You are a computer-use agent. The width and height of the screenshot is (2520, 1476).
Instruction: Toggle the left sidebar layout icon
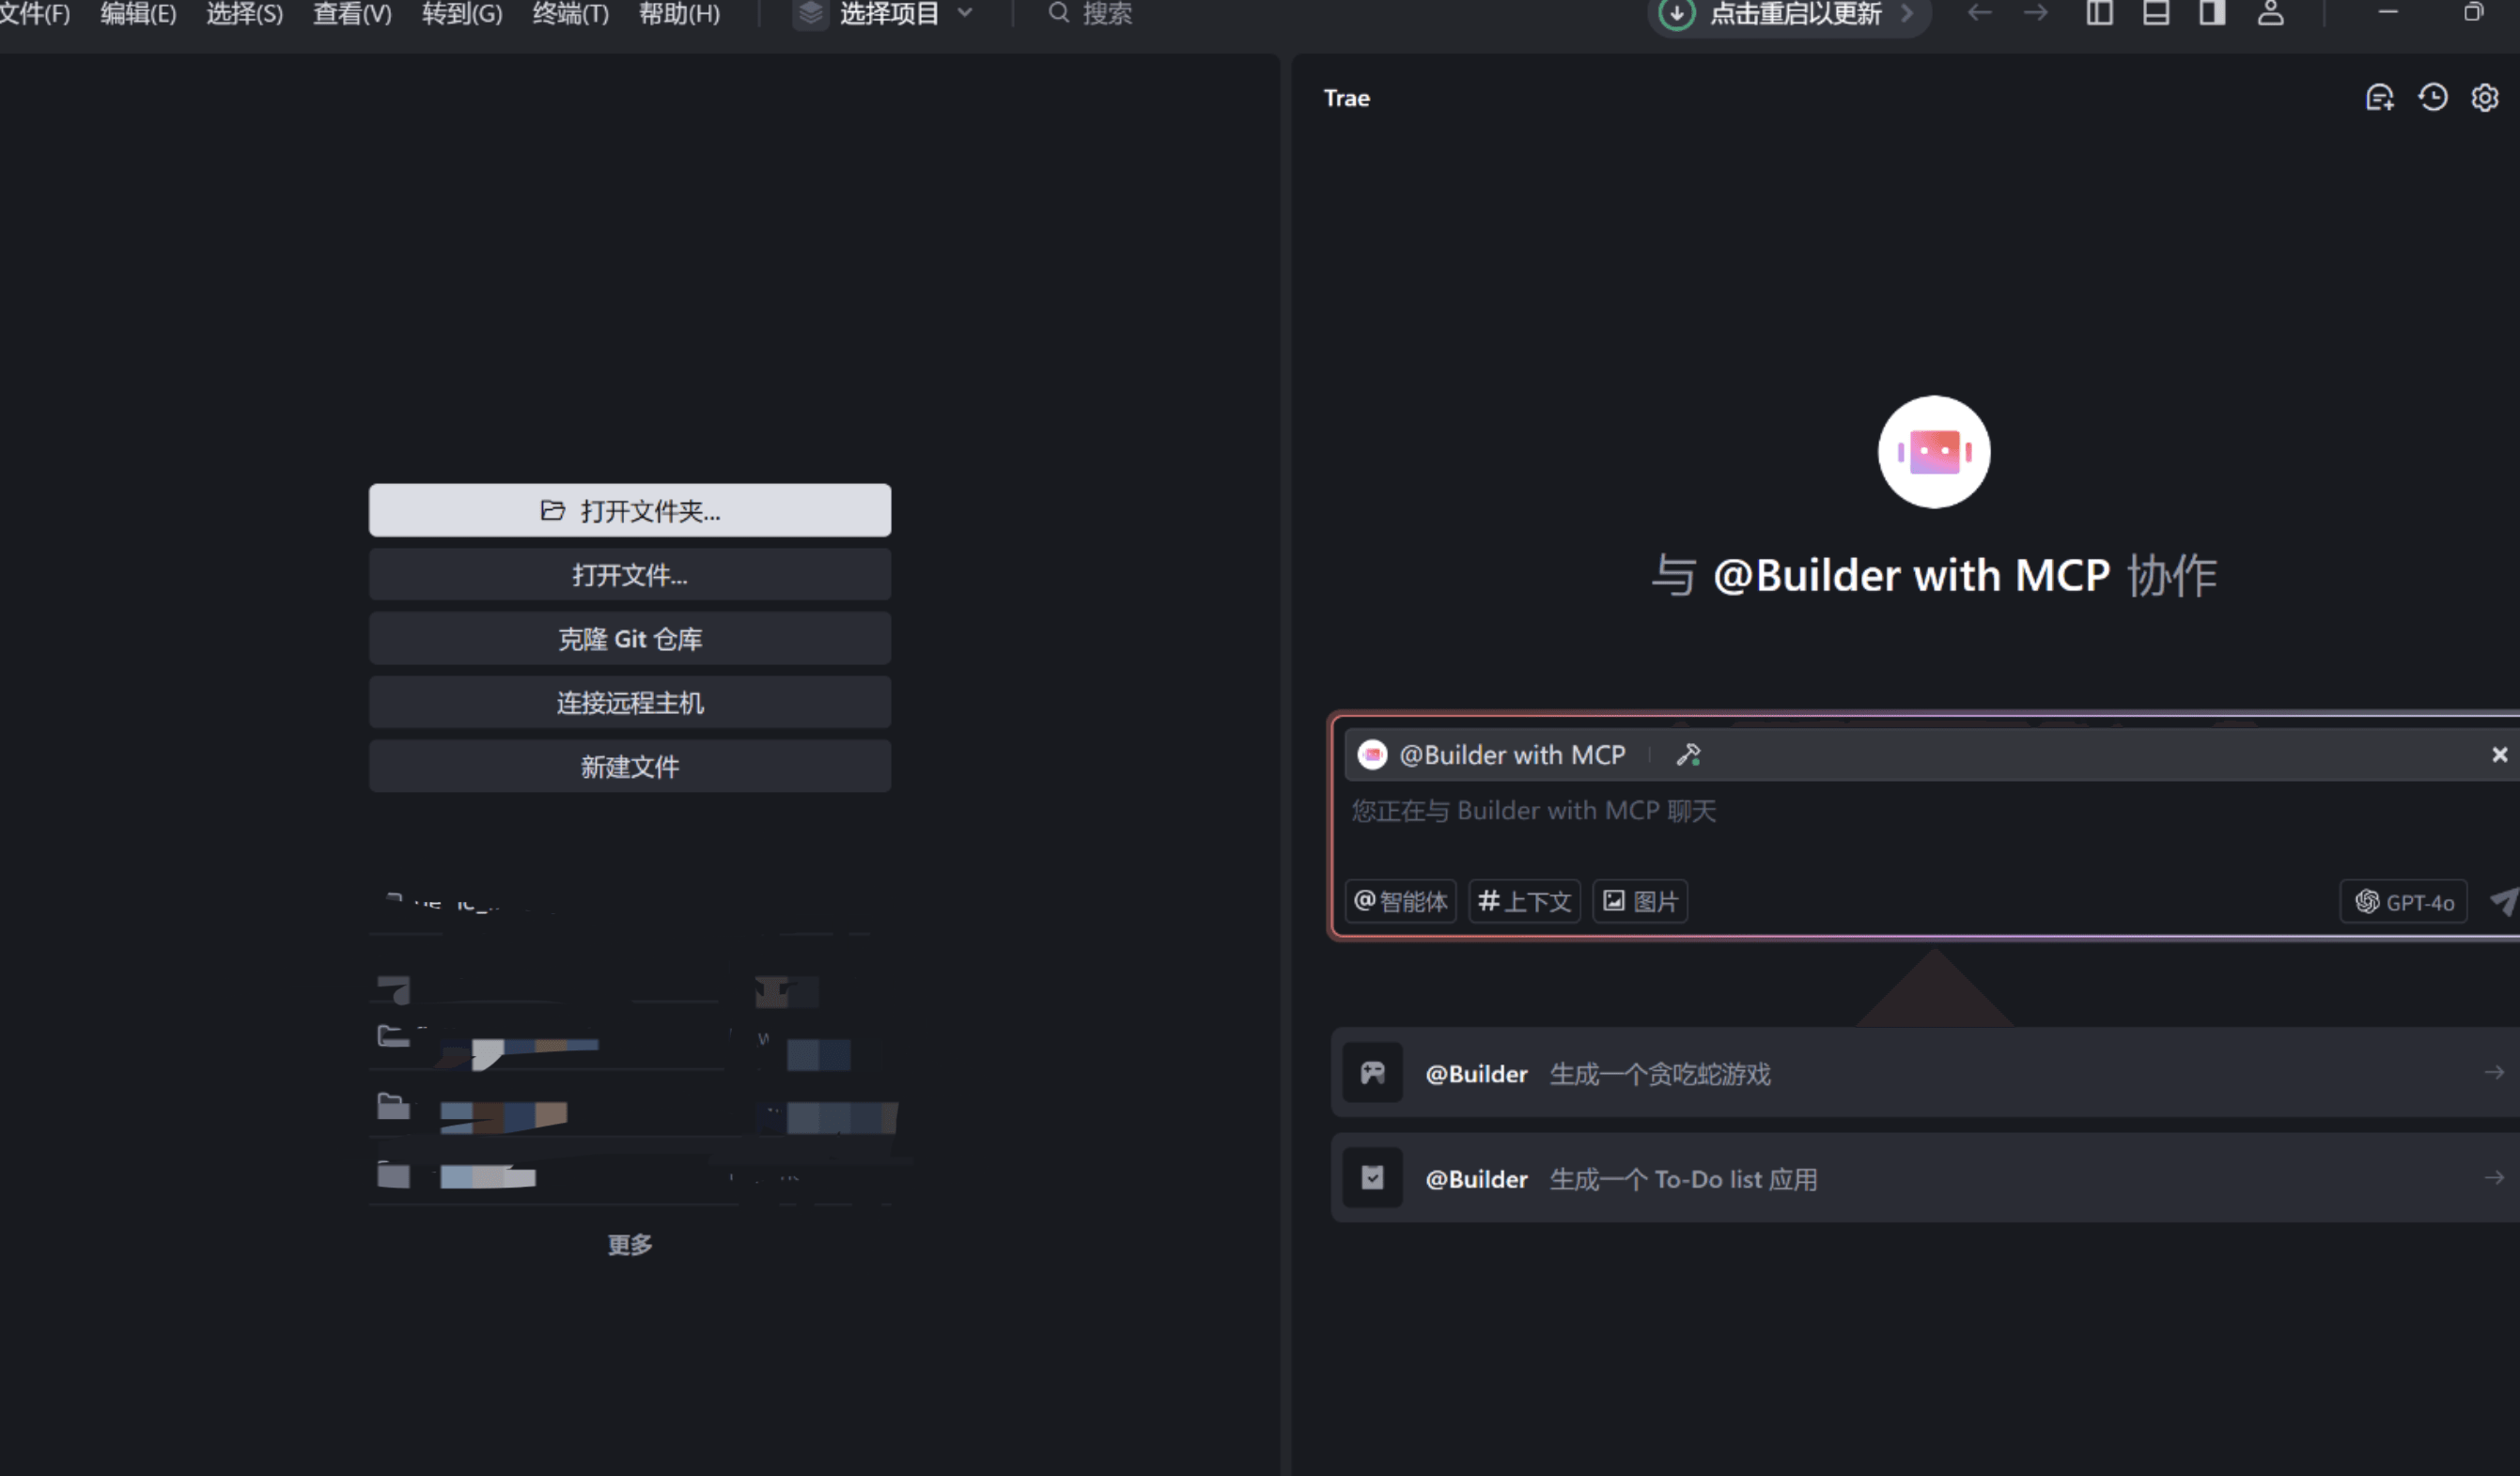[2099, 14]
